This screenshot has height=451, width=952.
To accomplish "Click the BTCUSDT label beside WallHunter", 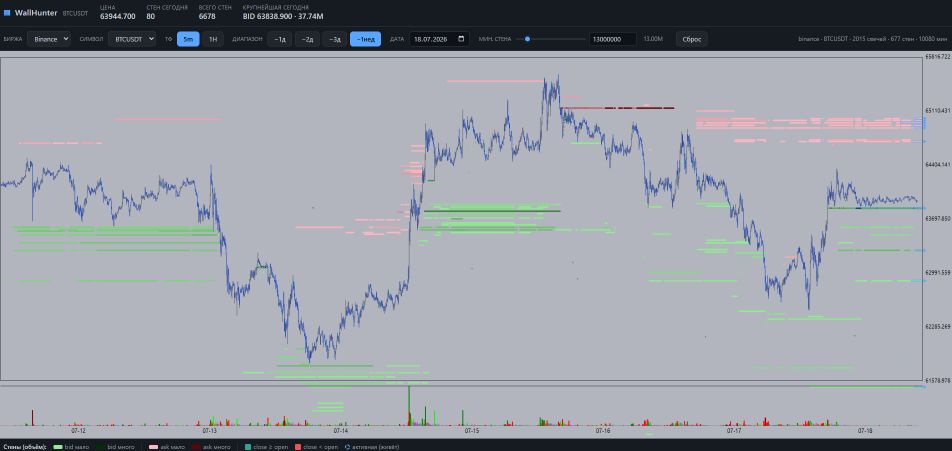I will click(75, 13).
